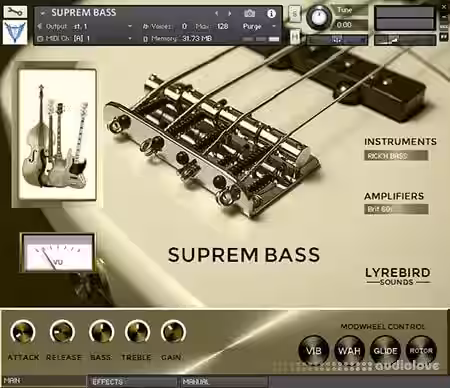Screen dimensions: 450x388
Task: Click the Lyrebird Sounds logo
Action: click(x=398, y=276)
